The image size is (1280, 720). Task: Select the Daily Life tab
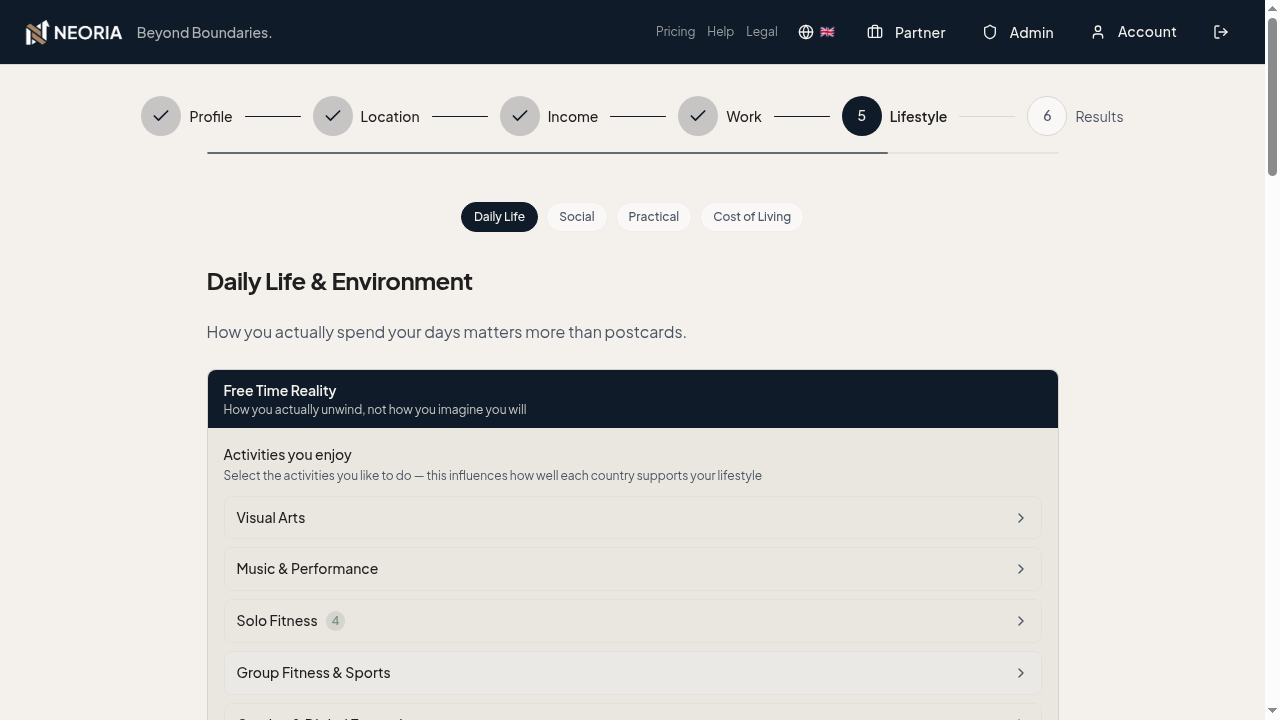click(x=499, y=217)
